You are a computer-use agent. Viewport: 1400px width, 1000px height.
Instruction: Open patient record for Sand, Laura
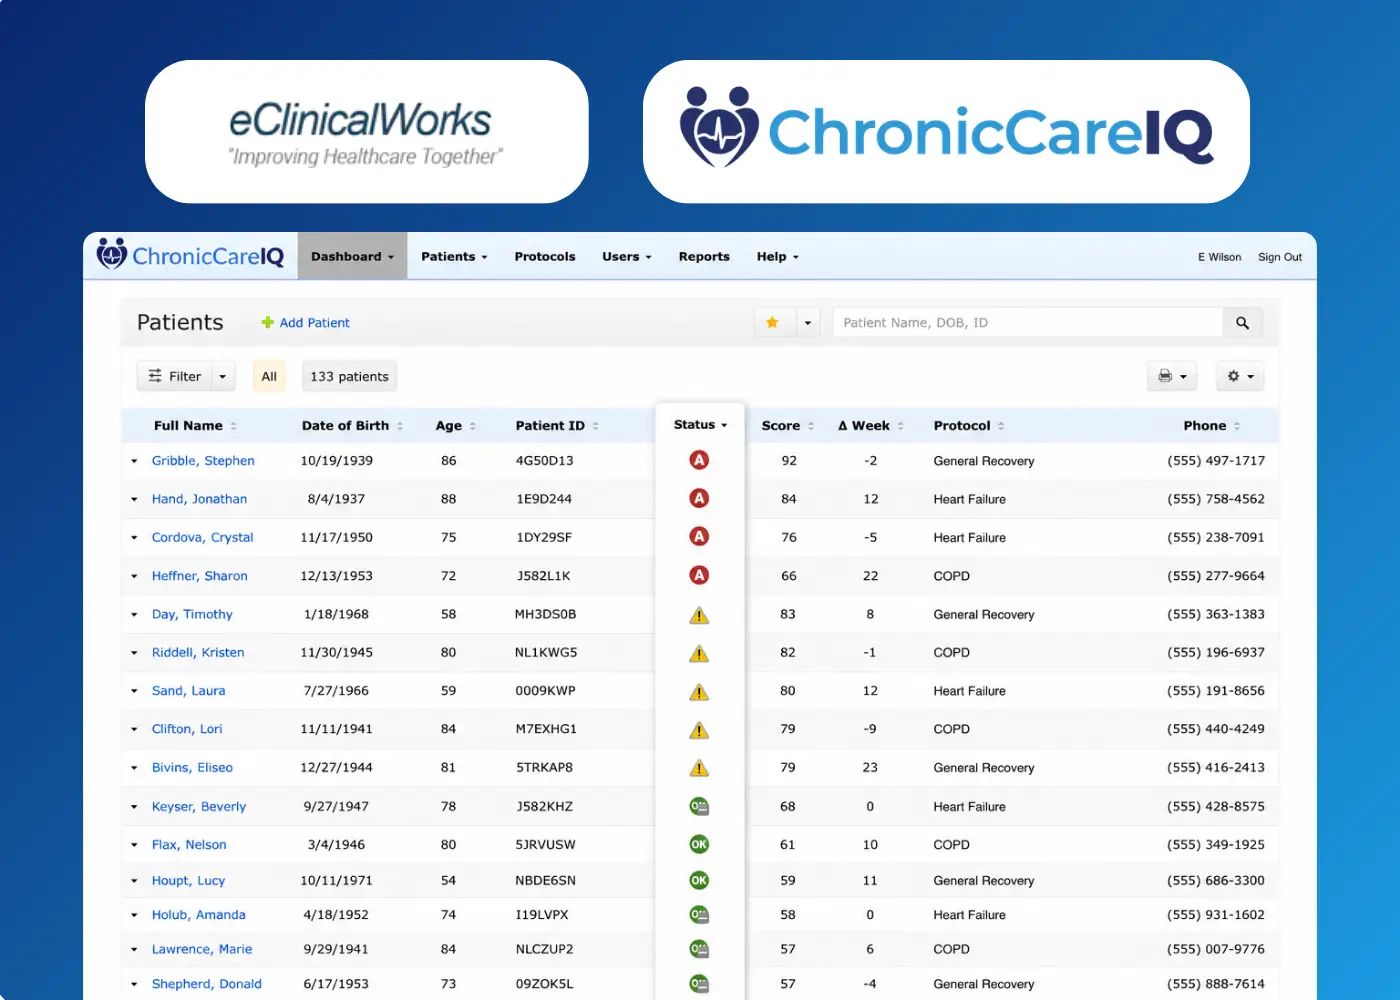point(188,691)
